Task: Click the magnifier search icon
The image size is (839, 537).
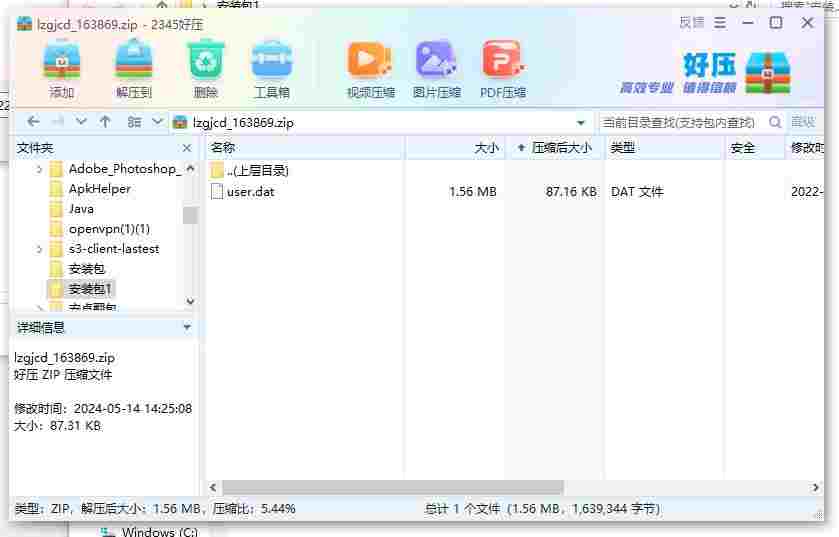Action: (775, 122)
